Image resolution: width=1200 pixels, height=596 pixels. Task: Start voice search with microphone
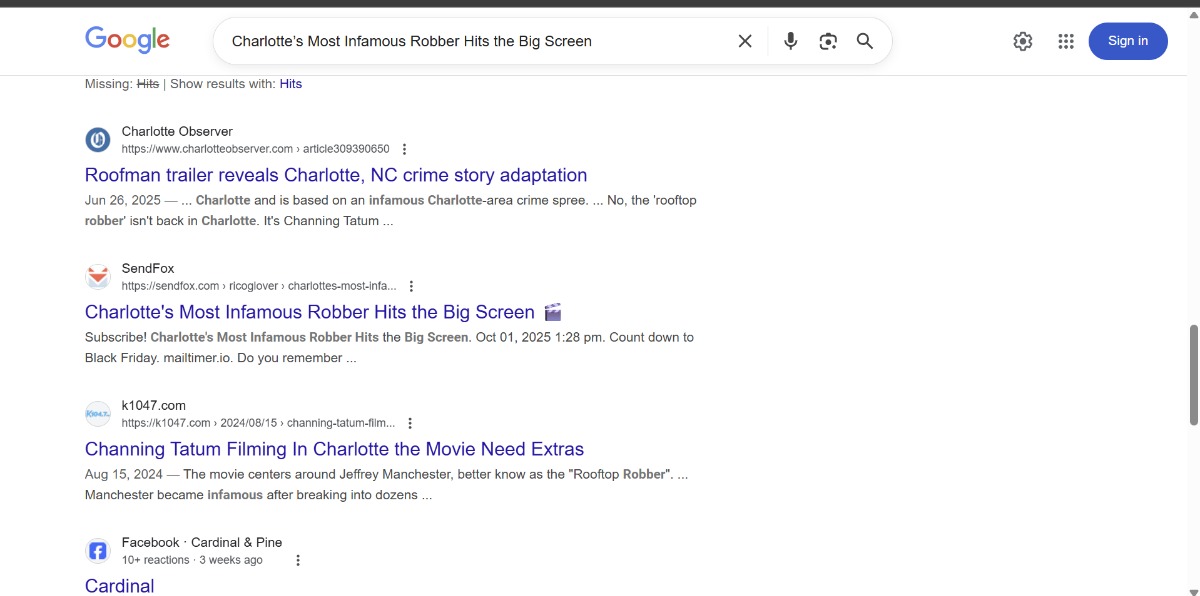click(790, 41)
